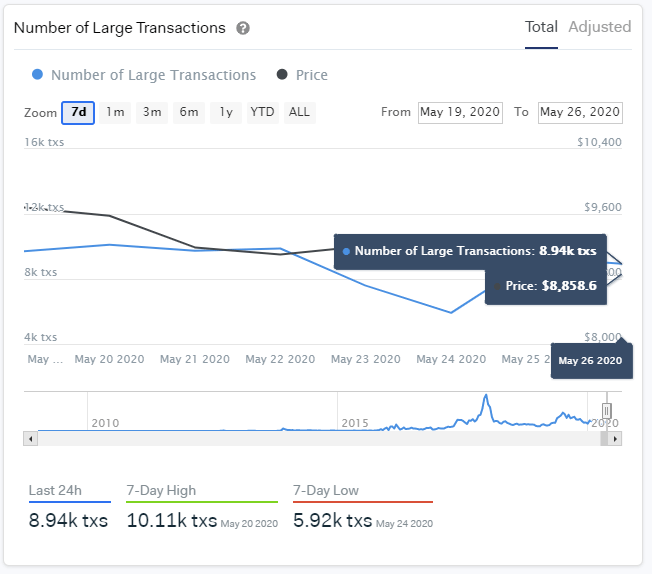Switch to the Total tab
The height and width of the screenshot is (574, 652).
coord(541,27)
